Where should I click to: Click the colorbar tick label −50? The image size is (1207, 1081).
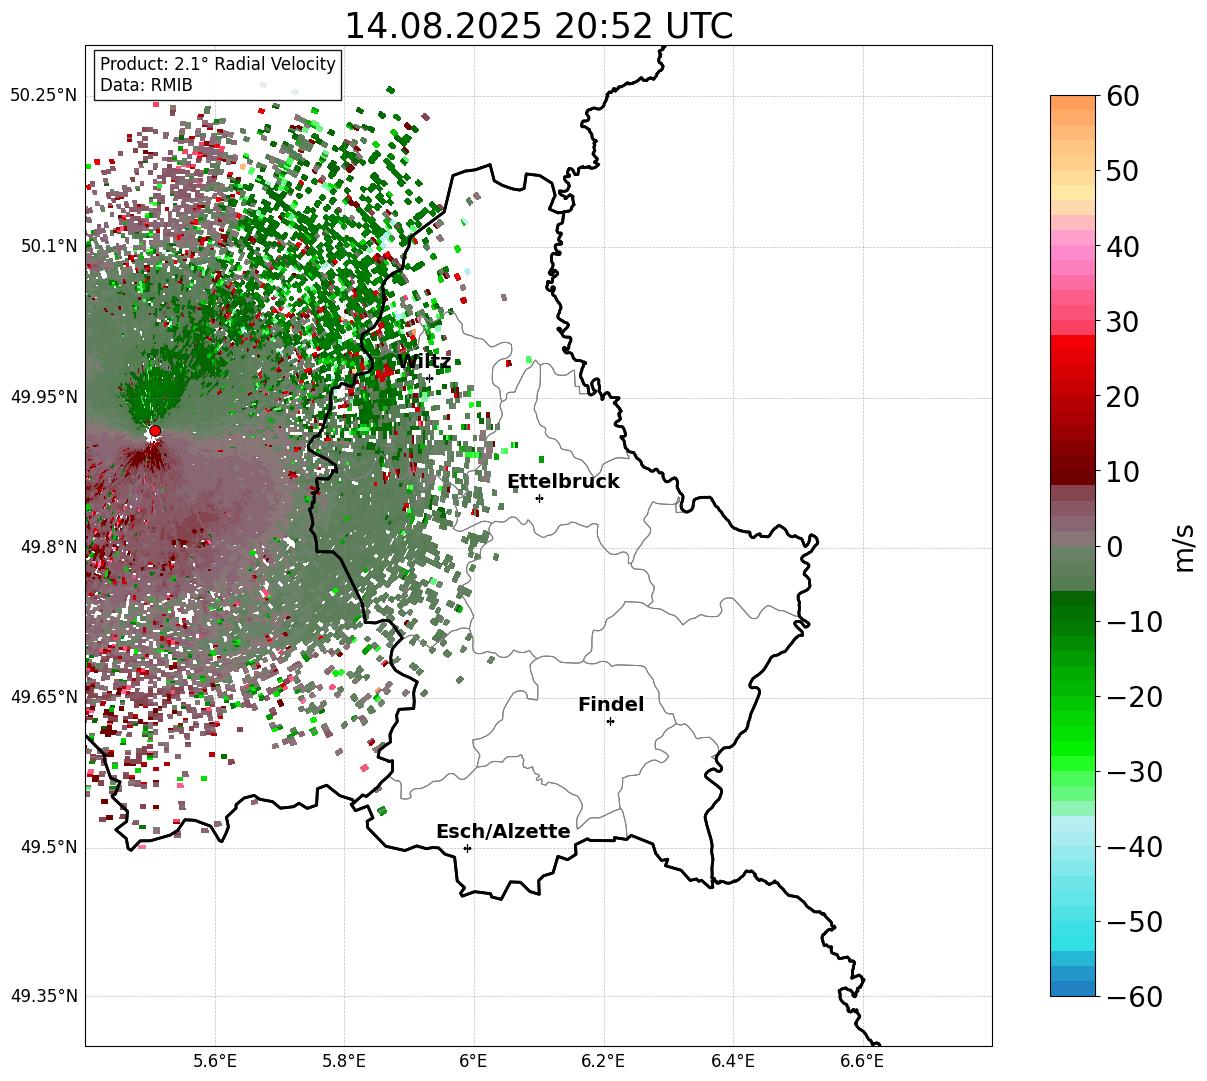tap(1134, 922)
